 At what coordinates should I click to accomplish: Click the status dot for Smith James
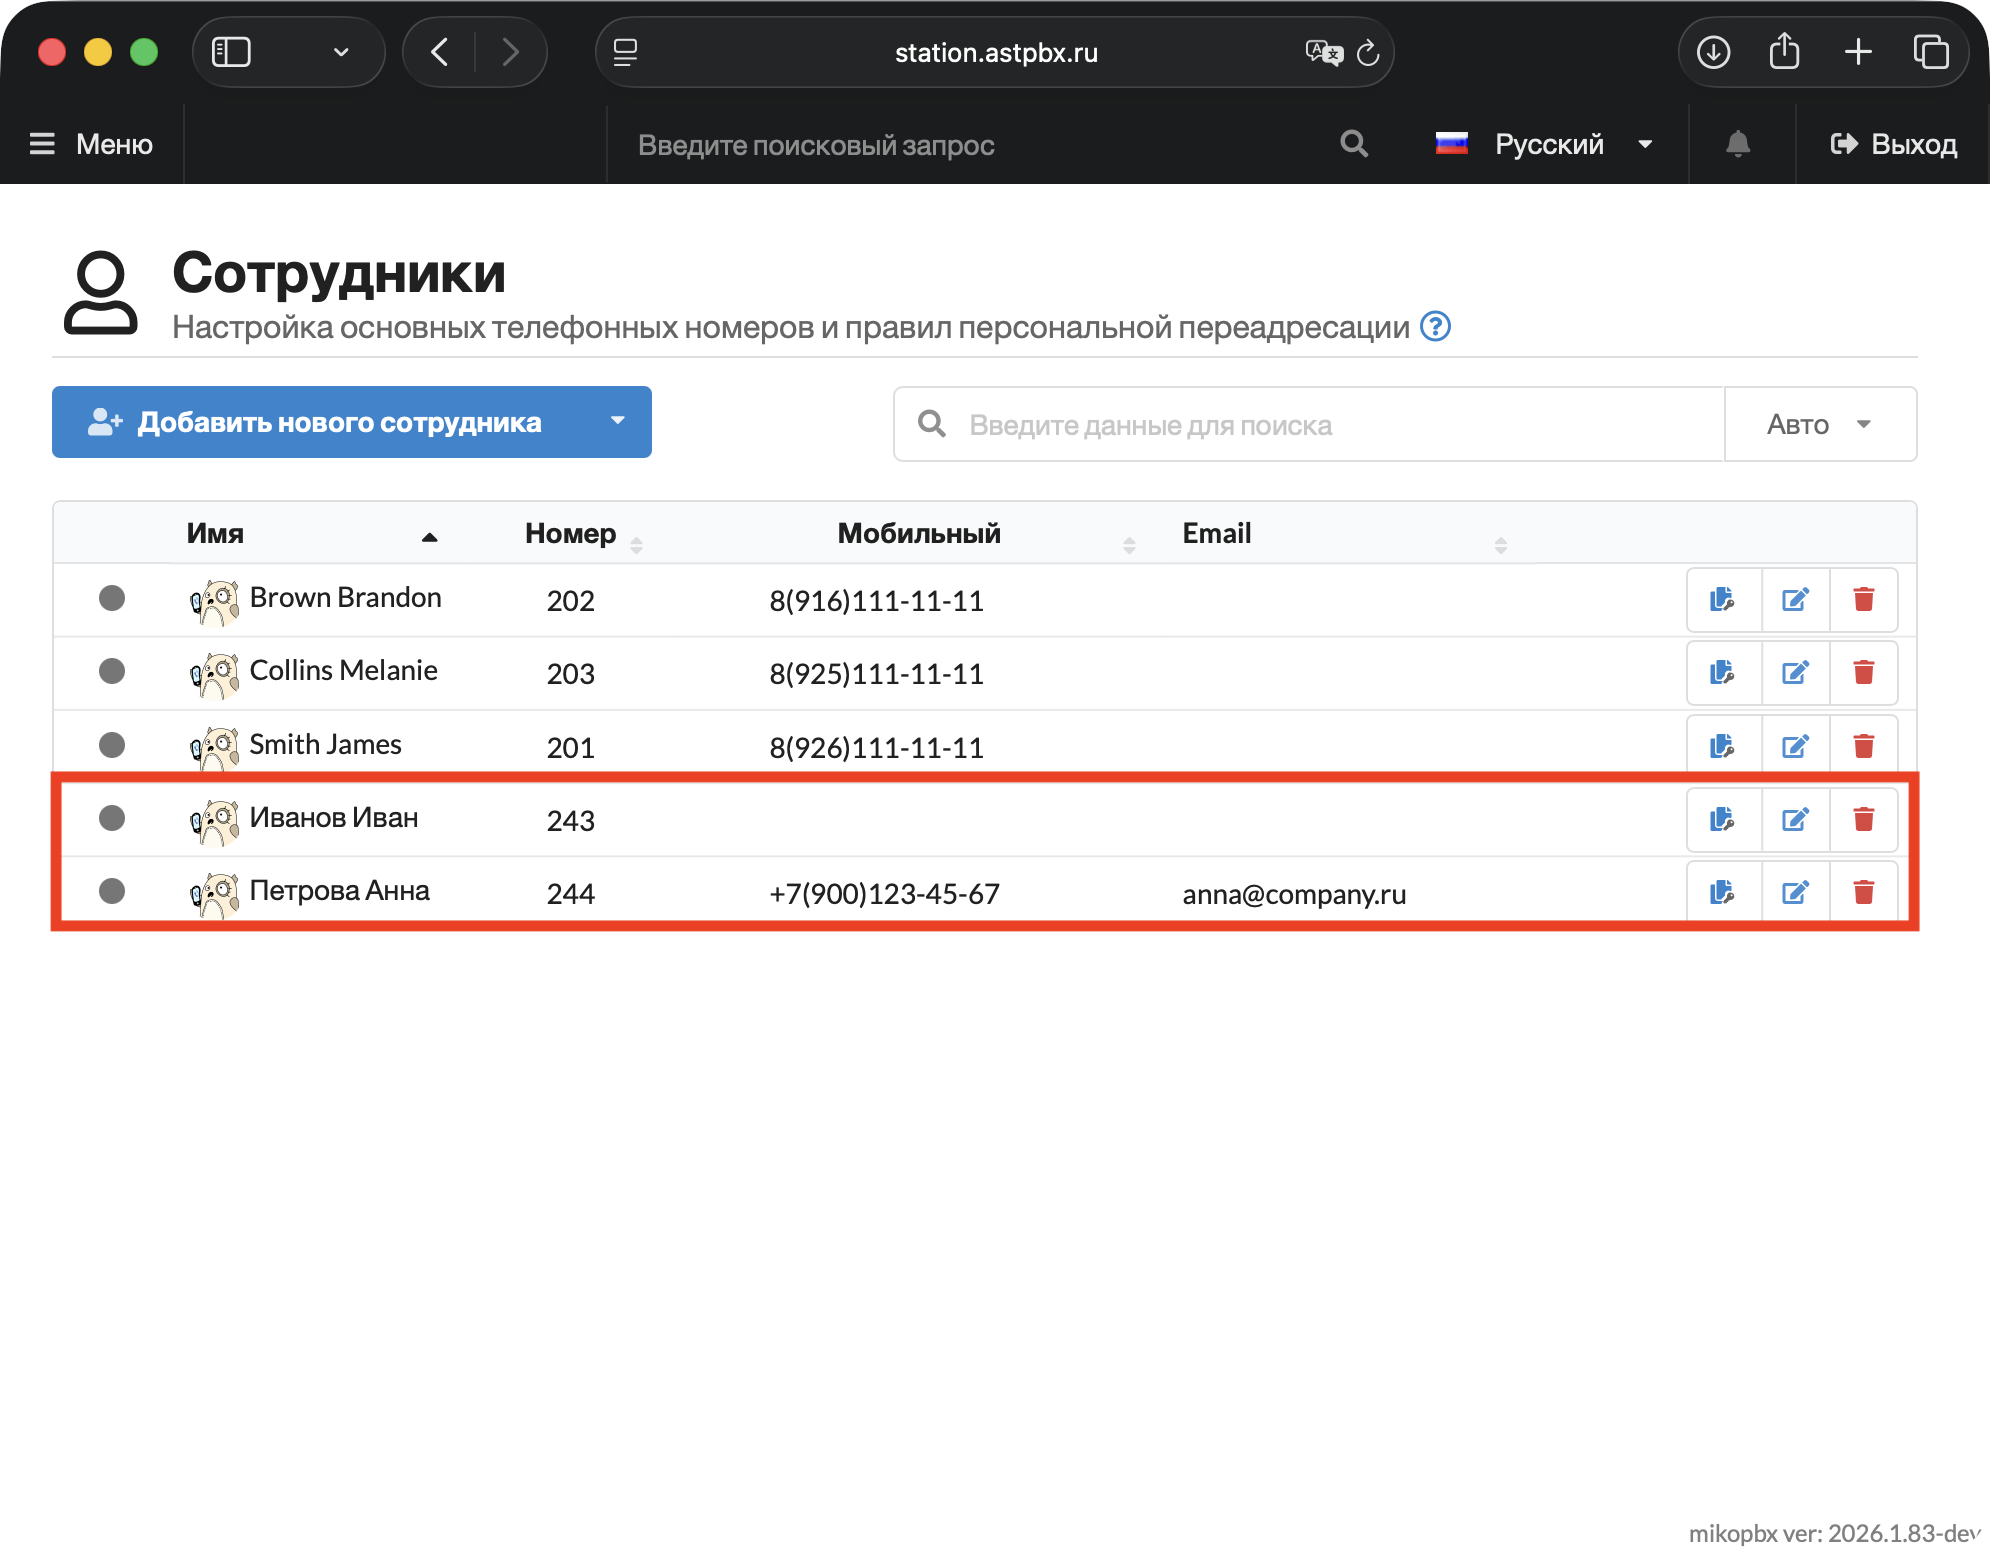pos(112,745)
